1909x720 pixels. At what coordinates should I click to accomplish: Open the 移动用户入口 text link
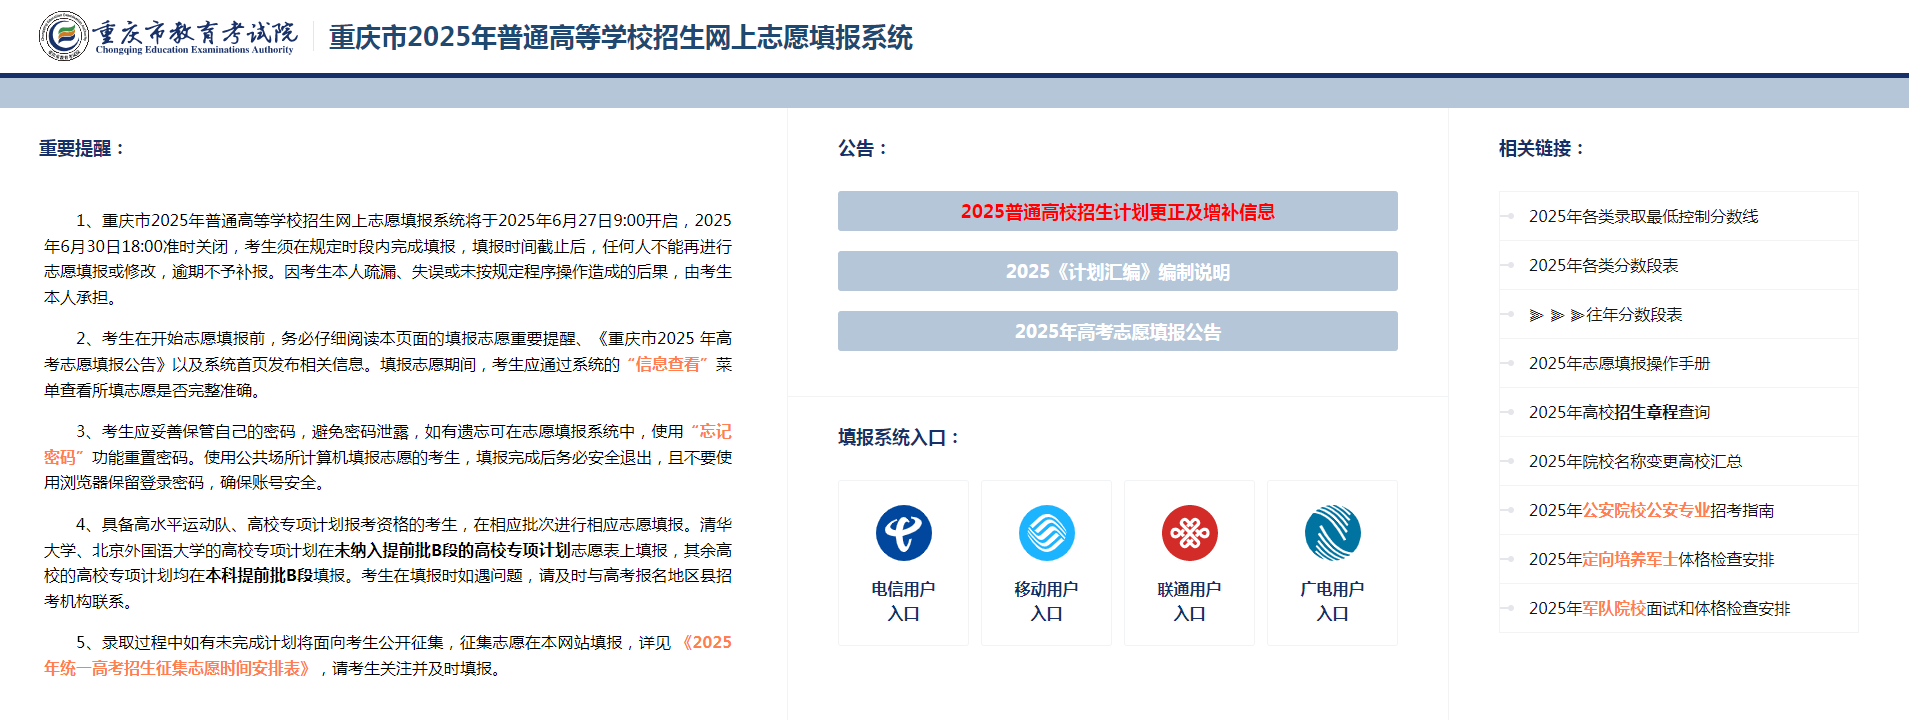point(1047,601)
